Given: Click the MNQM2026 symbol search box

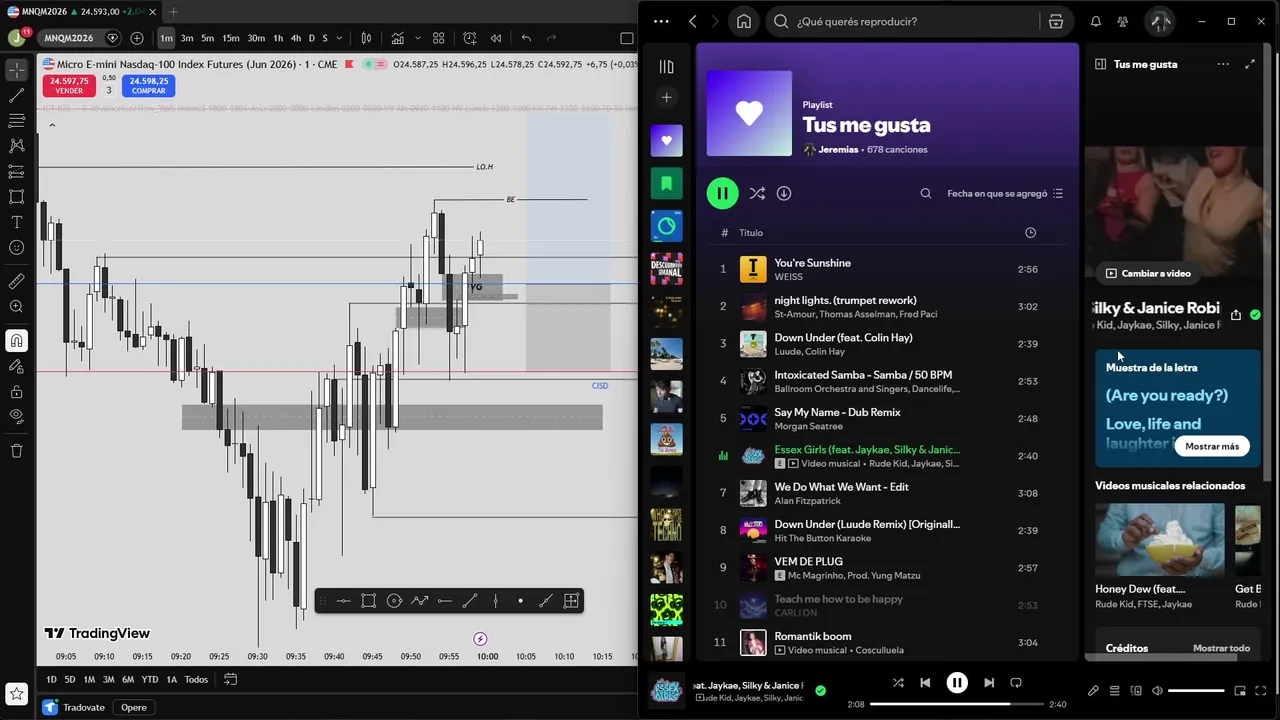Looking at the screenshot, I should (68, 38).
